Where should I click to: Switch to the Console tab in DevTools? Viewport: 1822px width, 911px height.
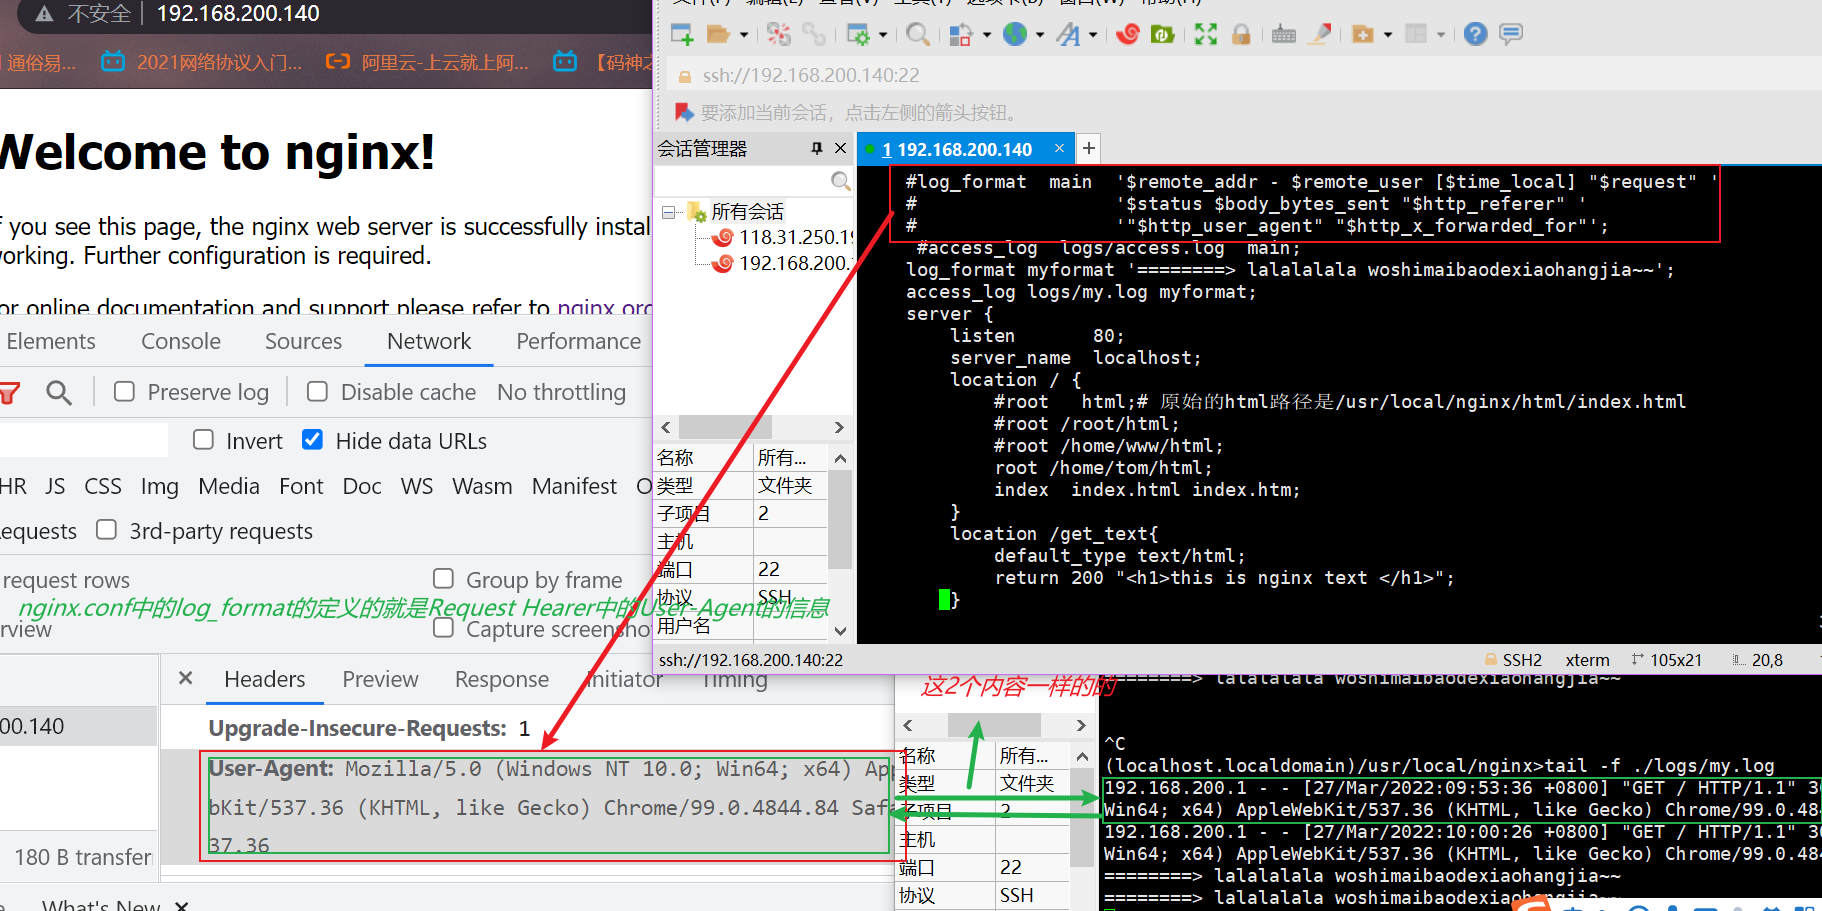180,341
